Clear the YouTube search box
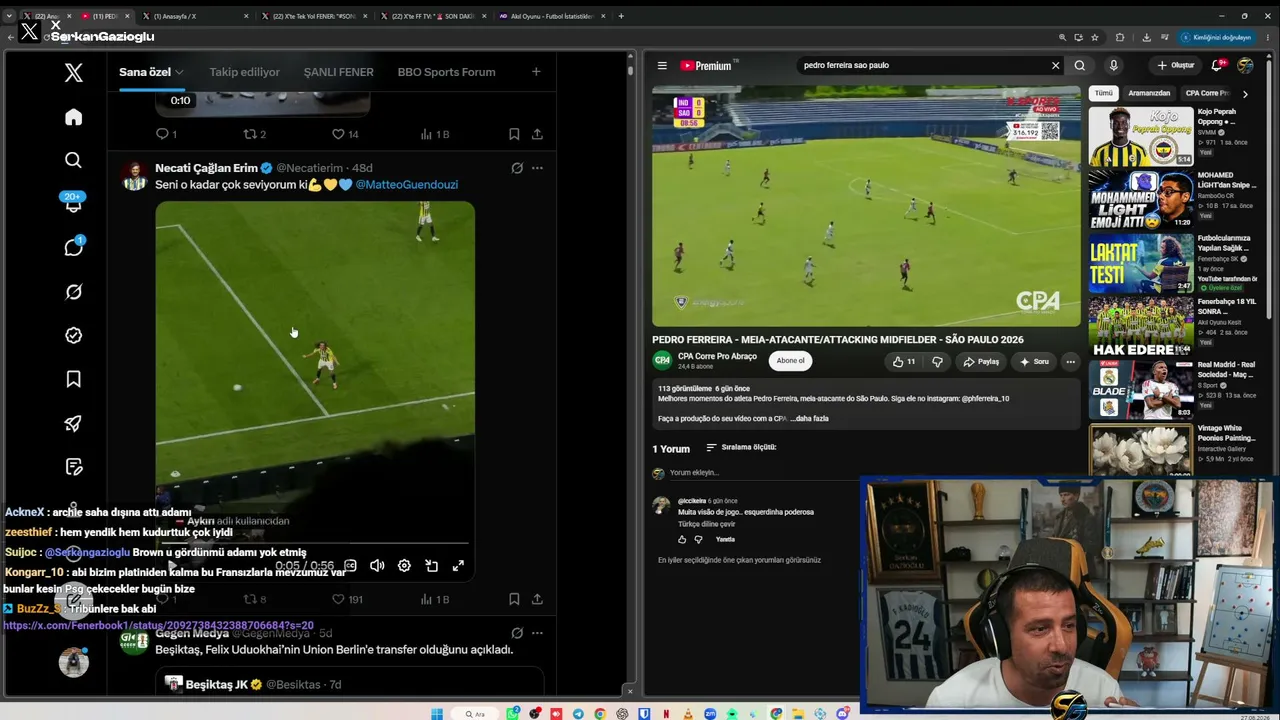The width and height of the screenshot is (1280, 720). point(1055,66)
